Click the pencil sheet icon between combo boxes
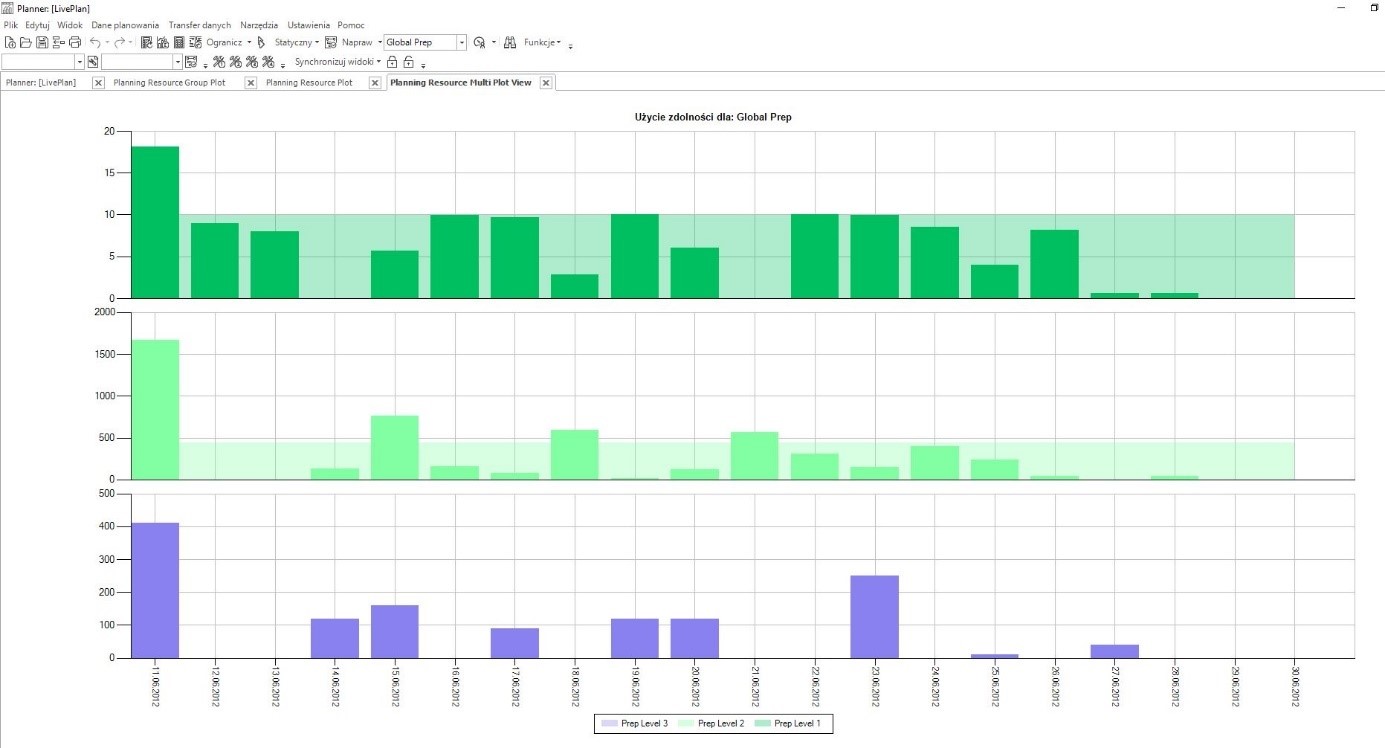The image size is (1385, 748). click(x=92, y=62)
